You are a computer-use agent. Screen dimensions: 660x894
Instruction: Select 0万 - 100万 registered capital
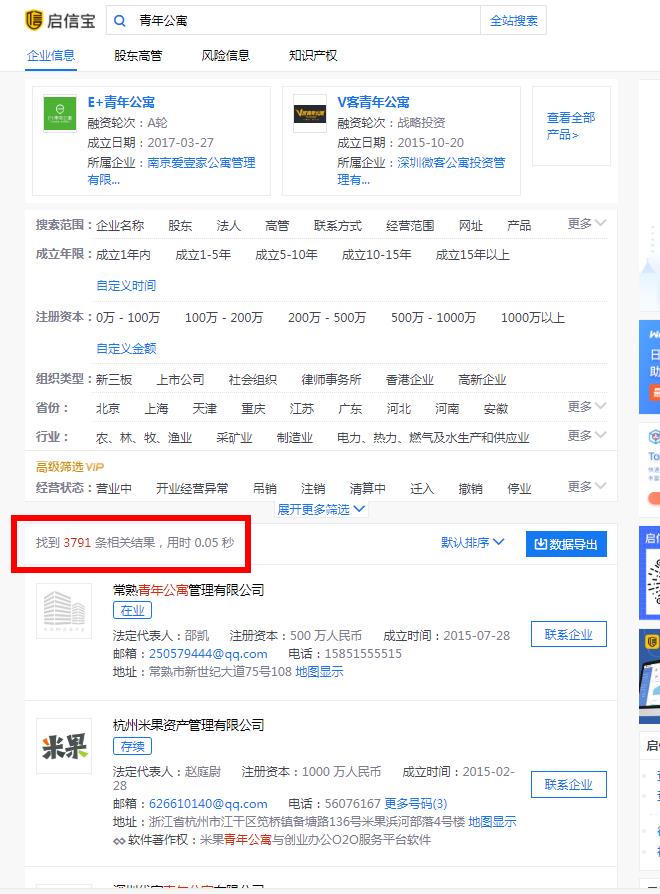[x=128, y=317]
